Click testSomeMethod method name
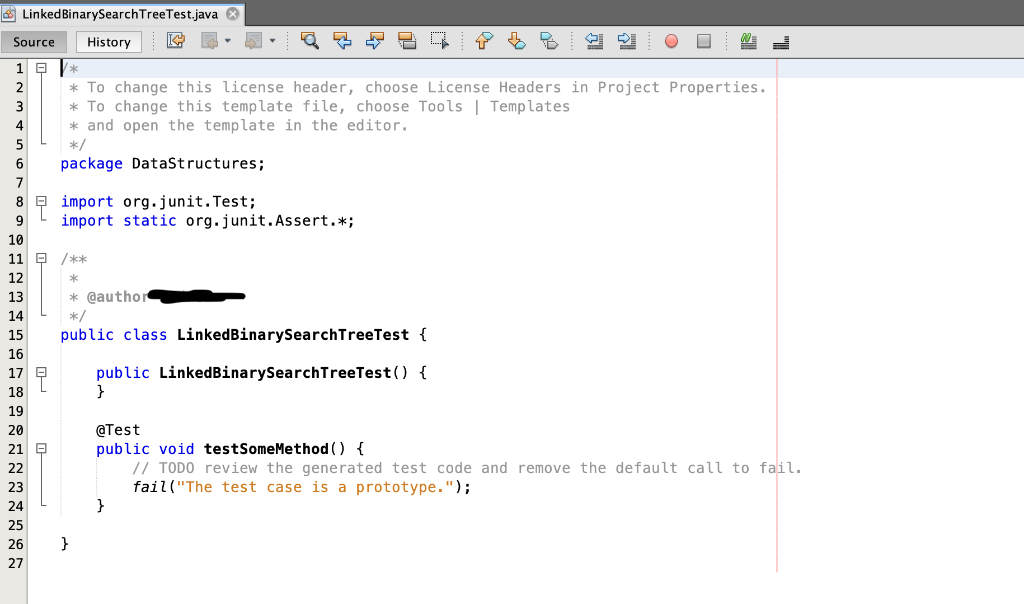The width and height of the screenshot is (1024, 604). pos(266,449)
